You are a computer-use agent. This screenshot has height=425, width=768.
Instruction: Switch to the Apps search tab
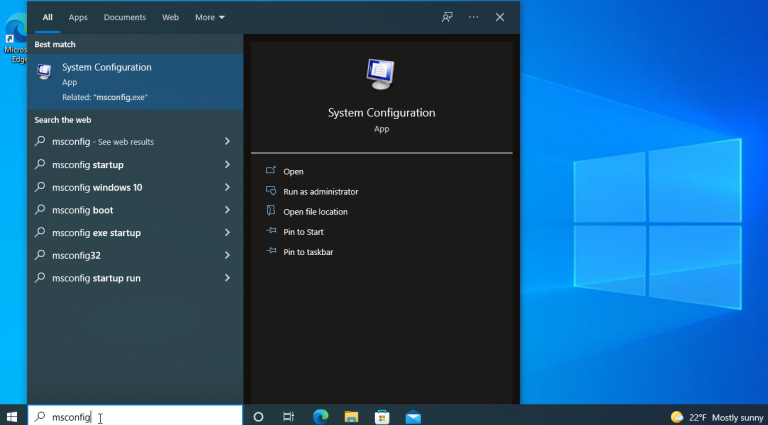78,17
